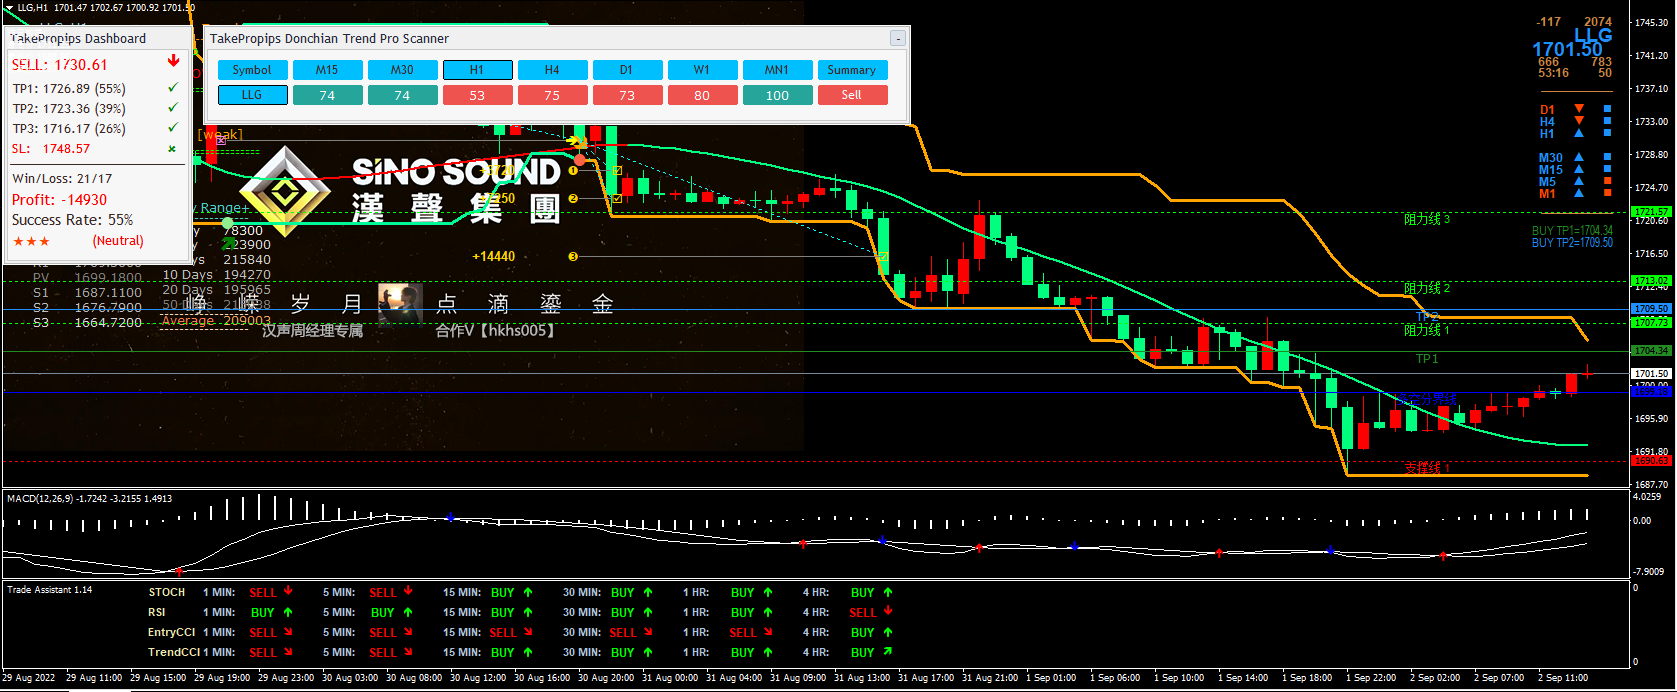Click the three-star rating in the dashboard
This screenshot has width=1677, height=692.
tap(31, 241)
